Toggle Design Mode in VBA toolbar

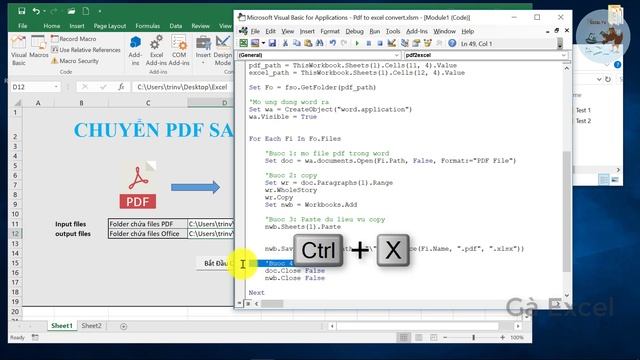(392, 43)
